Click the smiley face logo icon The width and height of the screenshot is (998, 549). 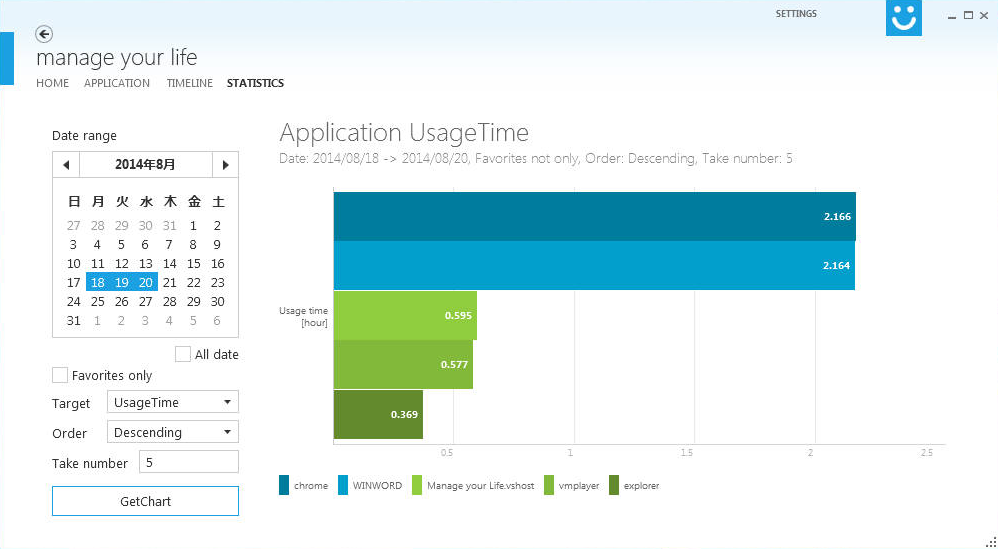(903, 18)
